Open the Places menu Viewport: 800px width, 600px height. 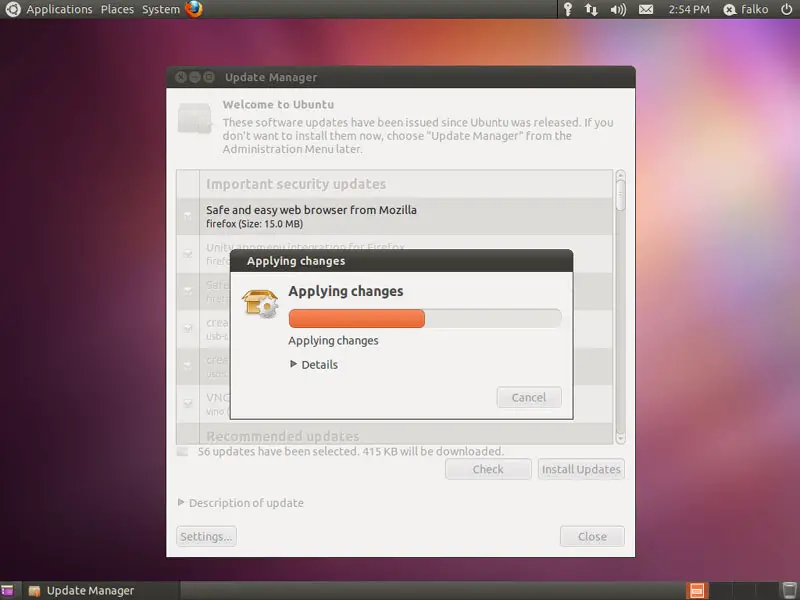pos(117,9)
